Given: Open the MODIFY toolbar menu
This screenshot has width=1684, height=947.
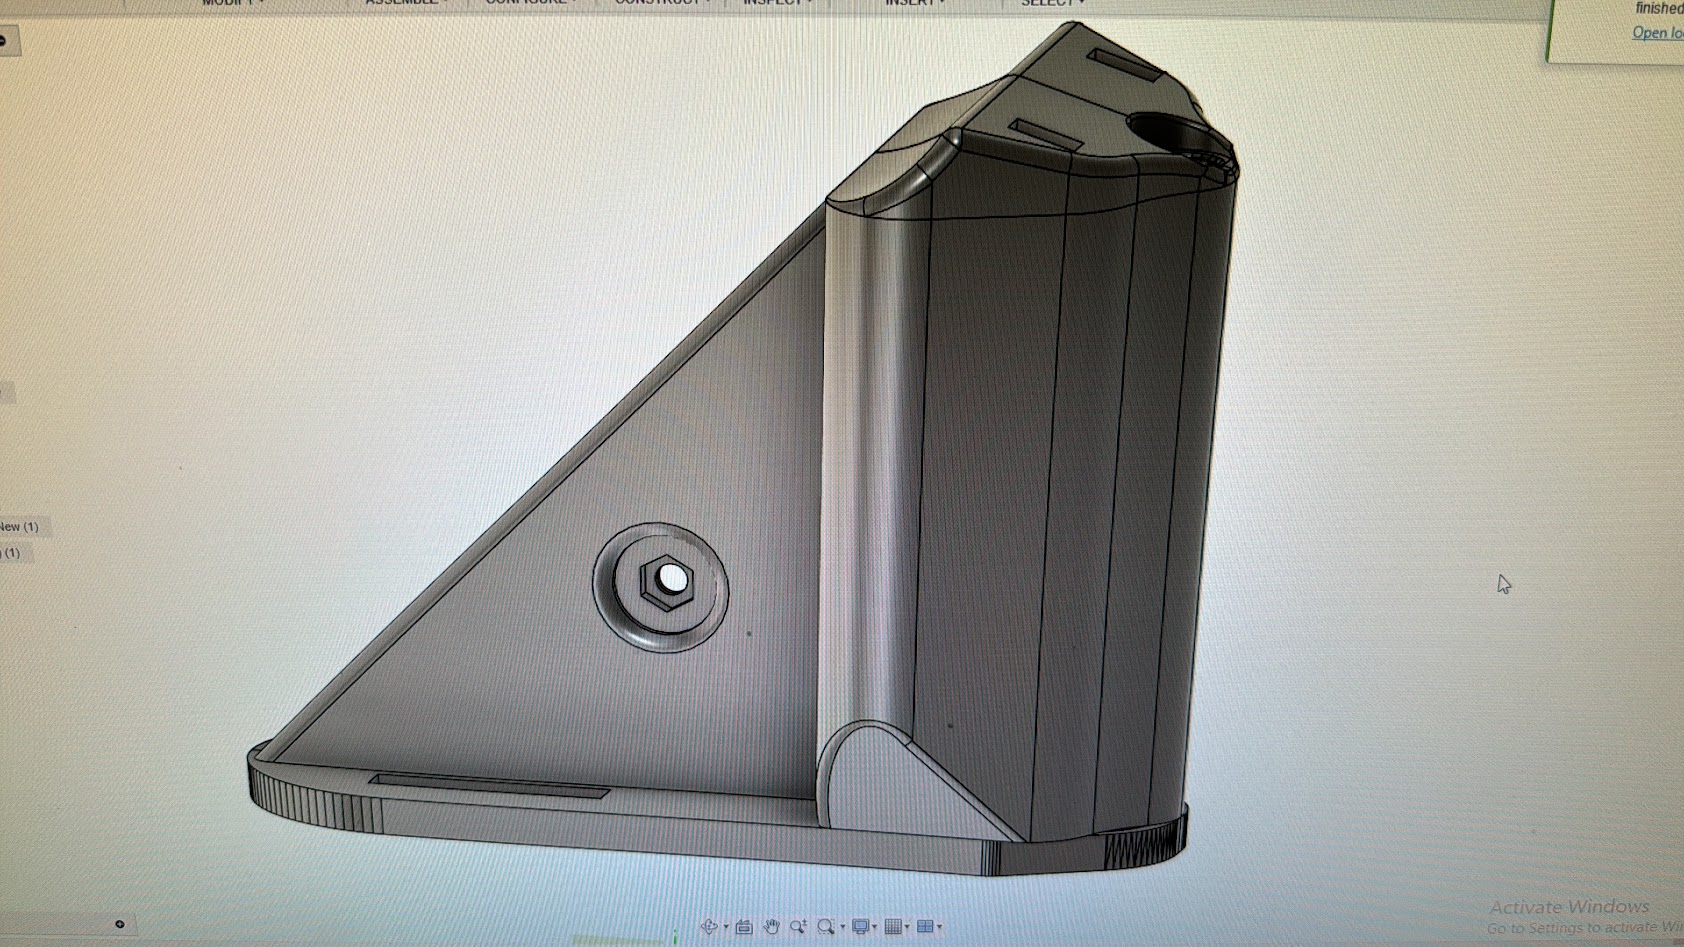Looking at the screenshot, I should tap(232, 3).
